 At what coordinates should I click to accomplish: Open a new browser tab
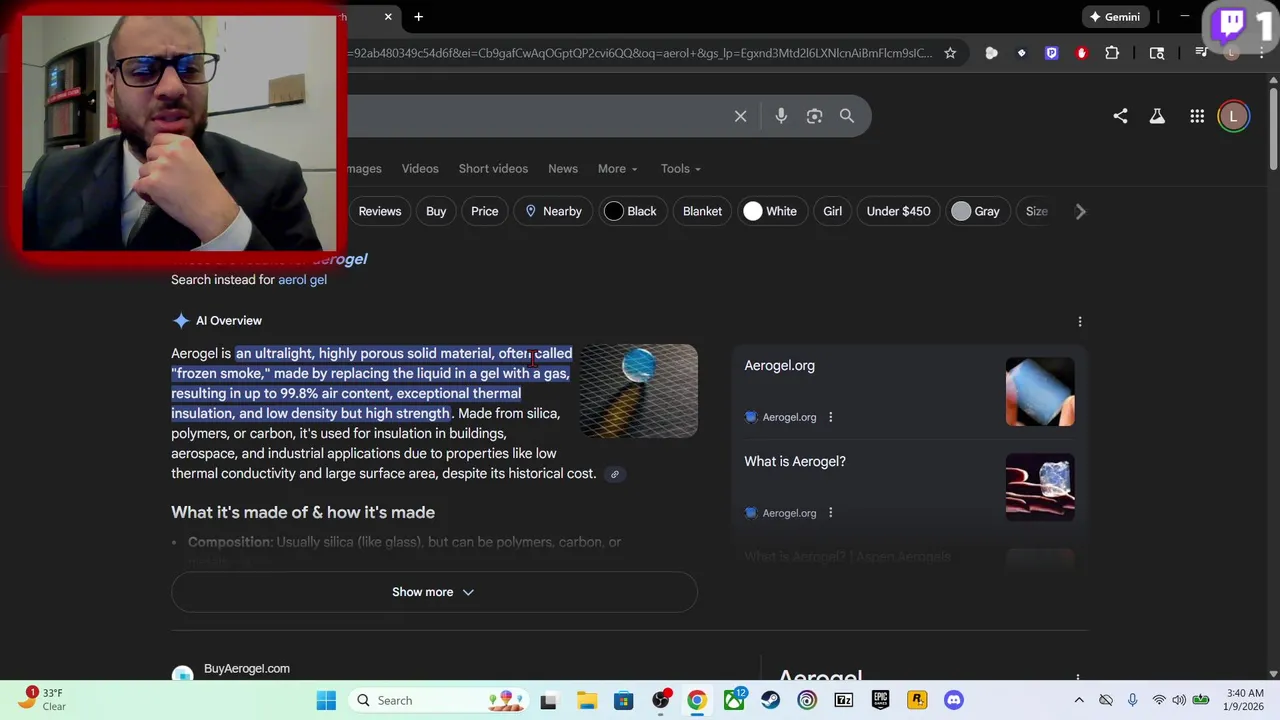pyautogui.click(x=418, y=16)
